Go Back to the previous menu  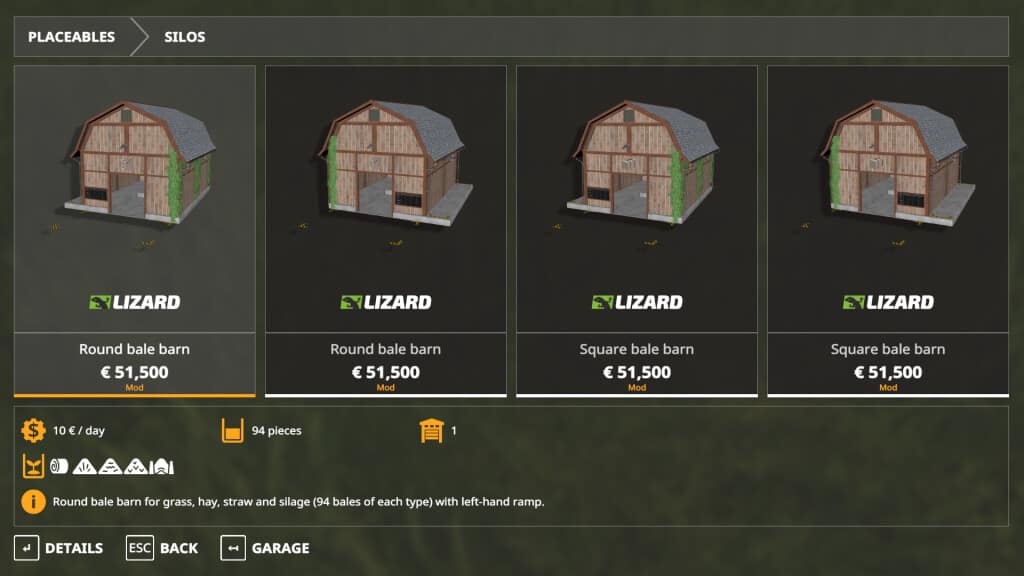[x=179, y=548]
